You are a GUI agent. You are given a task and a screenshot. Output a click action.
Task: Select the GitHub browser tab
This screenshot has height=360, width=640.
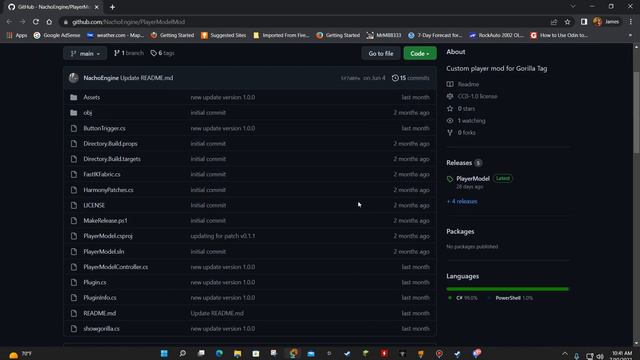tap(54, 7)
